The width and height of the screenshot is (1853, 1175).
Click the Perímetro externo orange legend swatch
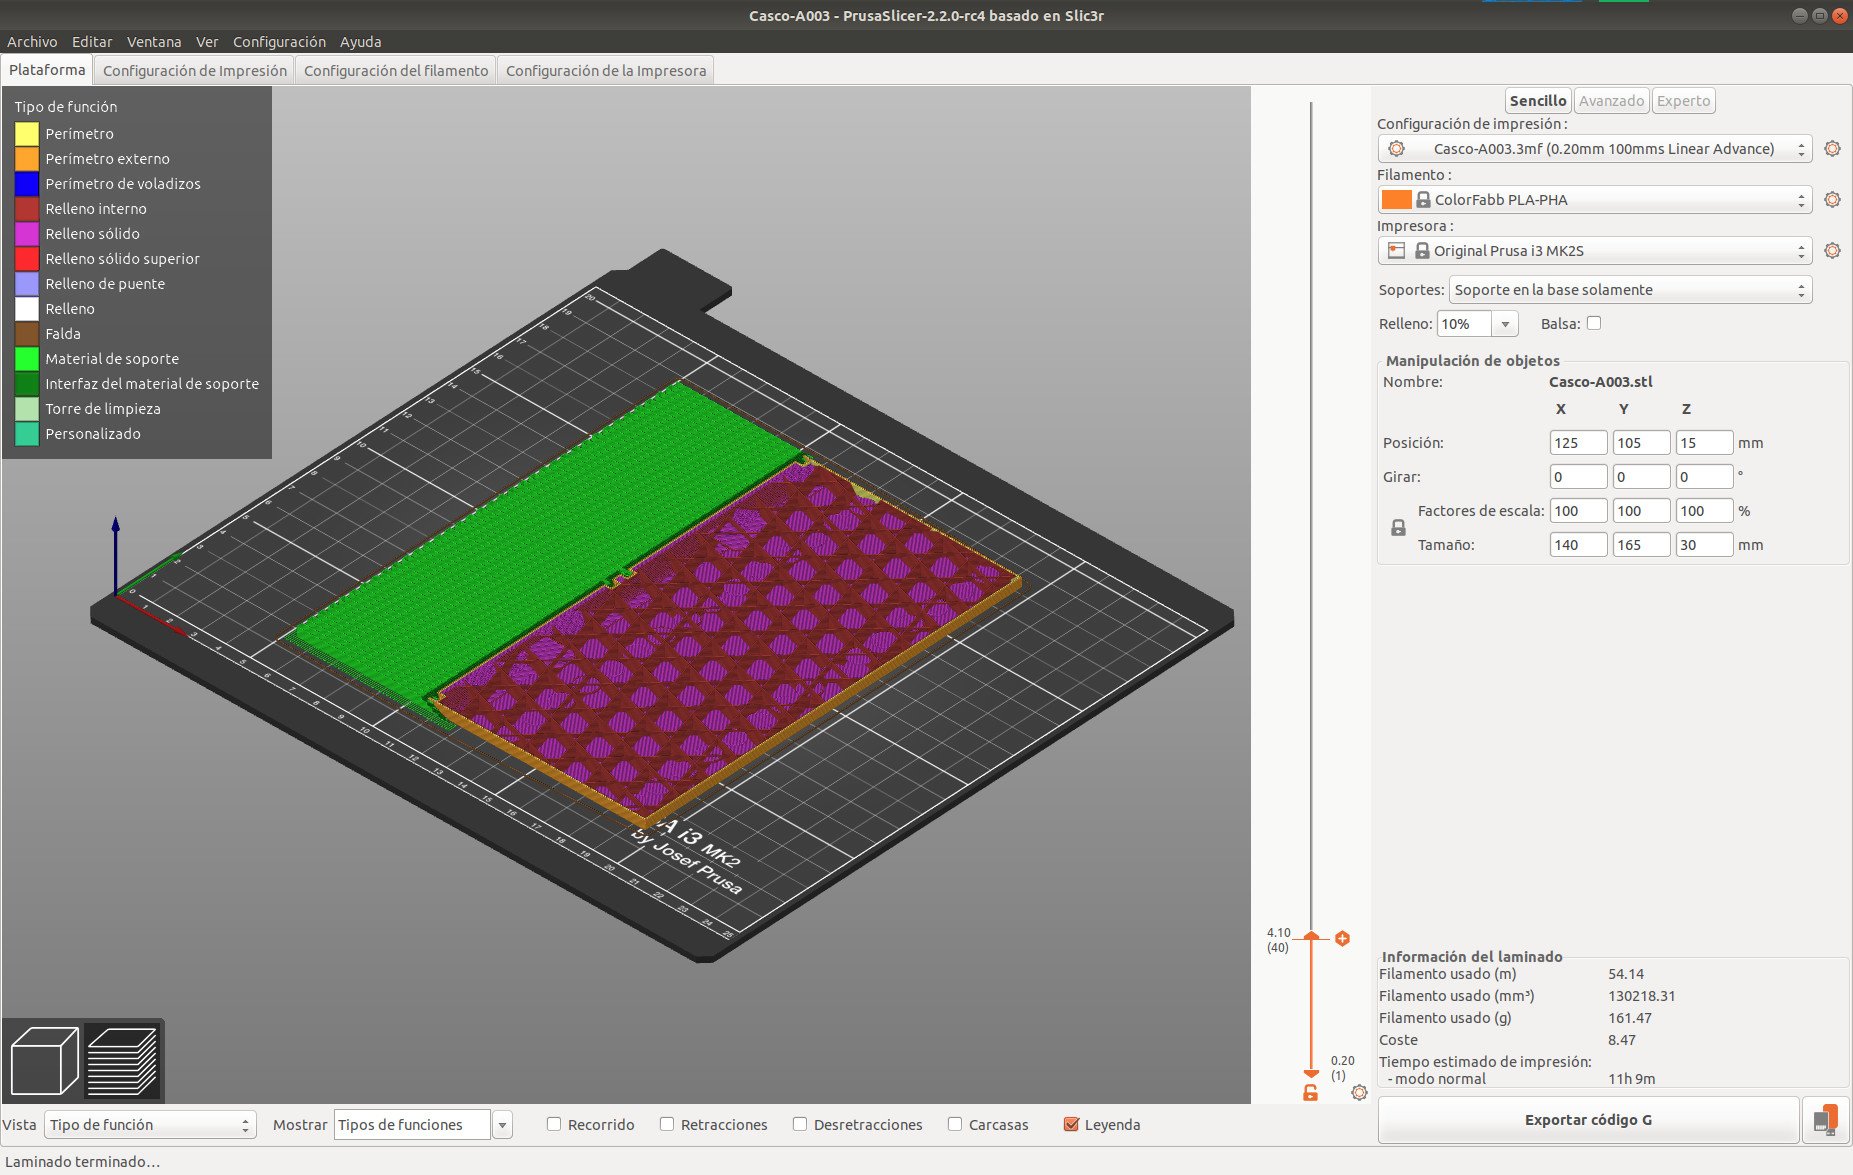tap(27, 158)
